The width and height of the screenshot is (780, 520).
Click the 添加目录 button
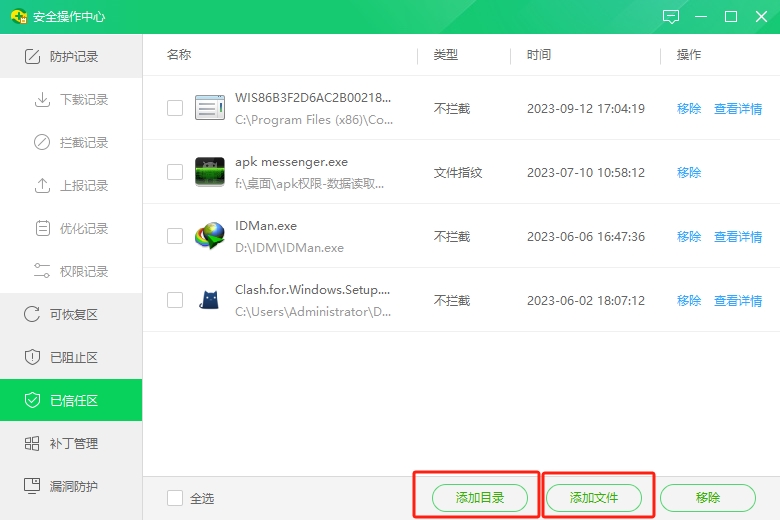[x=479, y=498]
